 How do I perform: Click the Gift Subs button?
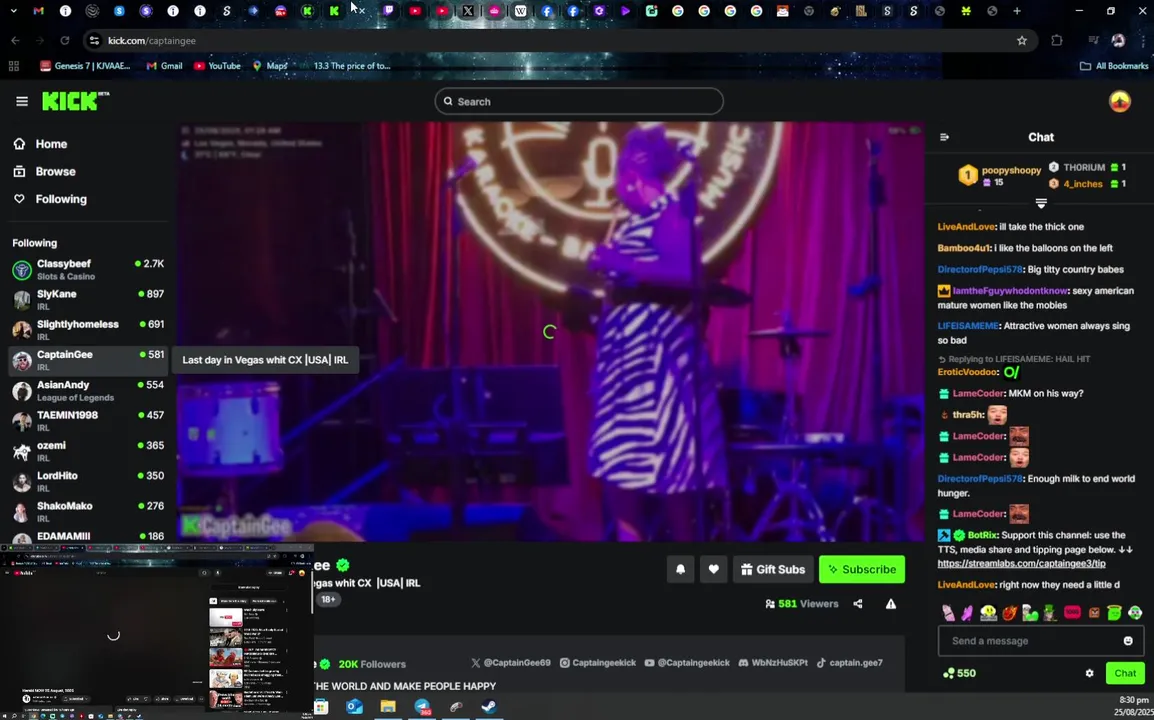coord(773,569)
